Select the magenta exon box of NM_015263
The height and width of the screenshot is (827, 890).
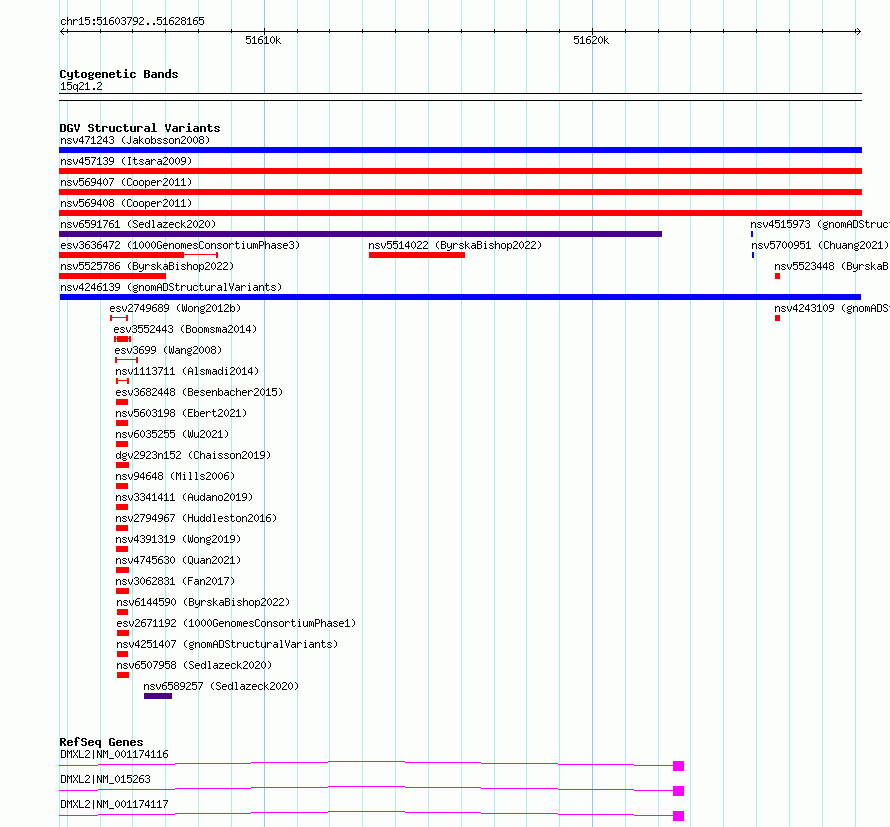[x=678, y=791]
